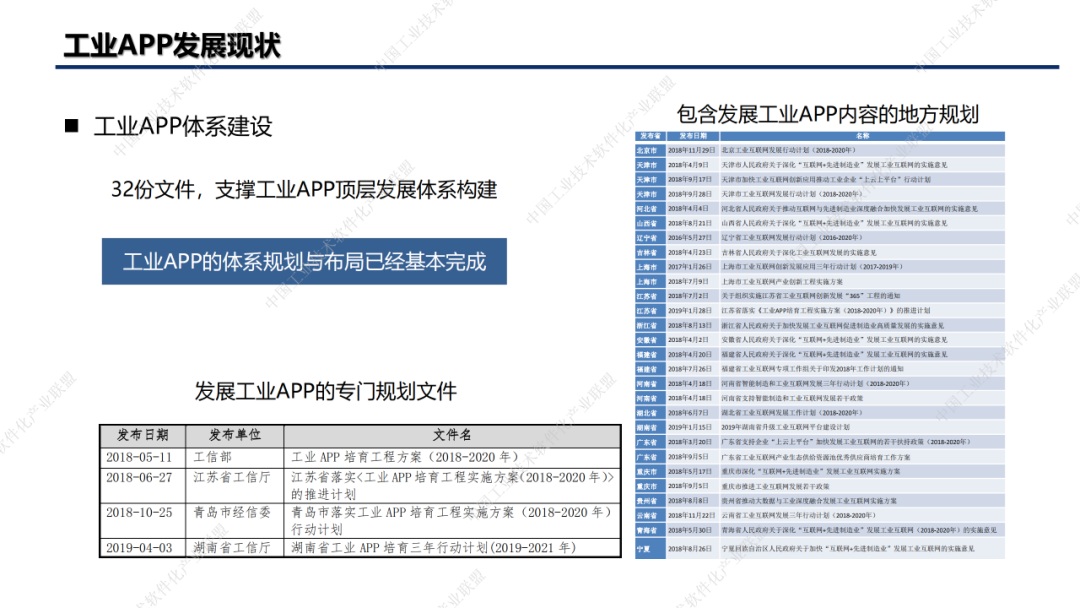Select the 江苏省工信厅 cell
This screenshot has width=1080, height=608.
pos(232,478)
